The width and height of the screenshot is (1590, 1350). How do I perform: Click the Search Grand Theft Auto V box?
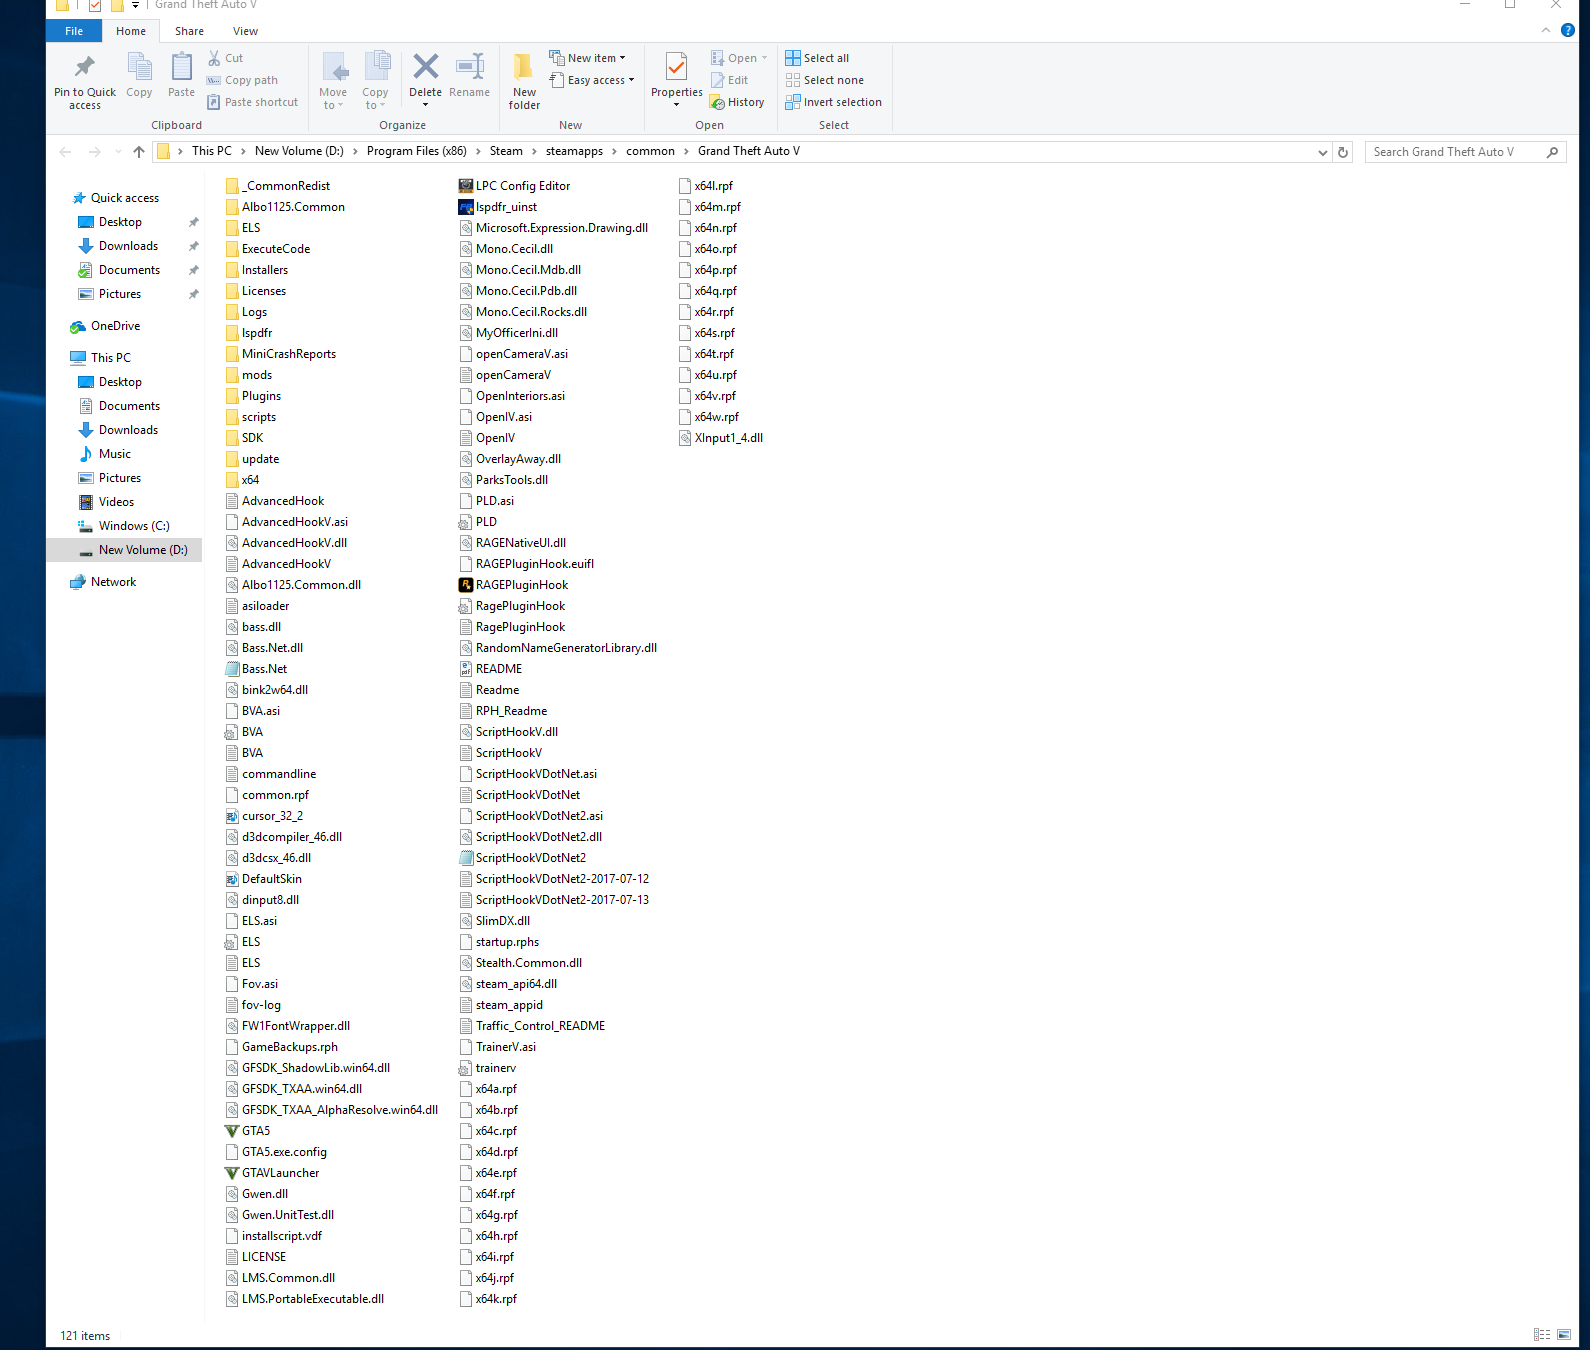(x=1465, y=152)
